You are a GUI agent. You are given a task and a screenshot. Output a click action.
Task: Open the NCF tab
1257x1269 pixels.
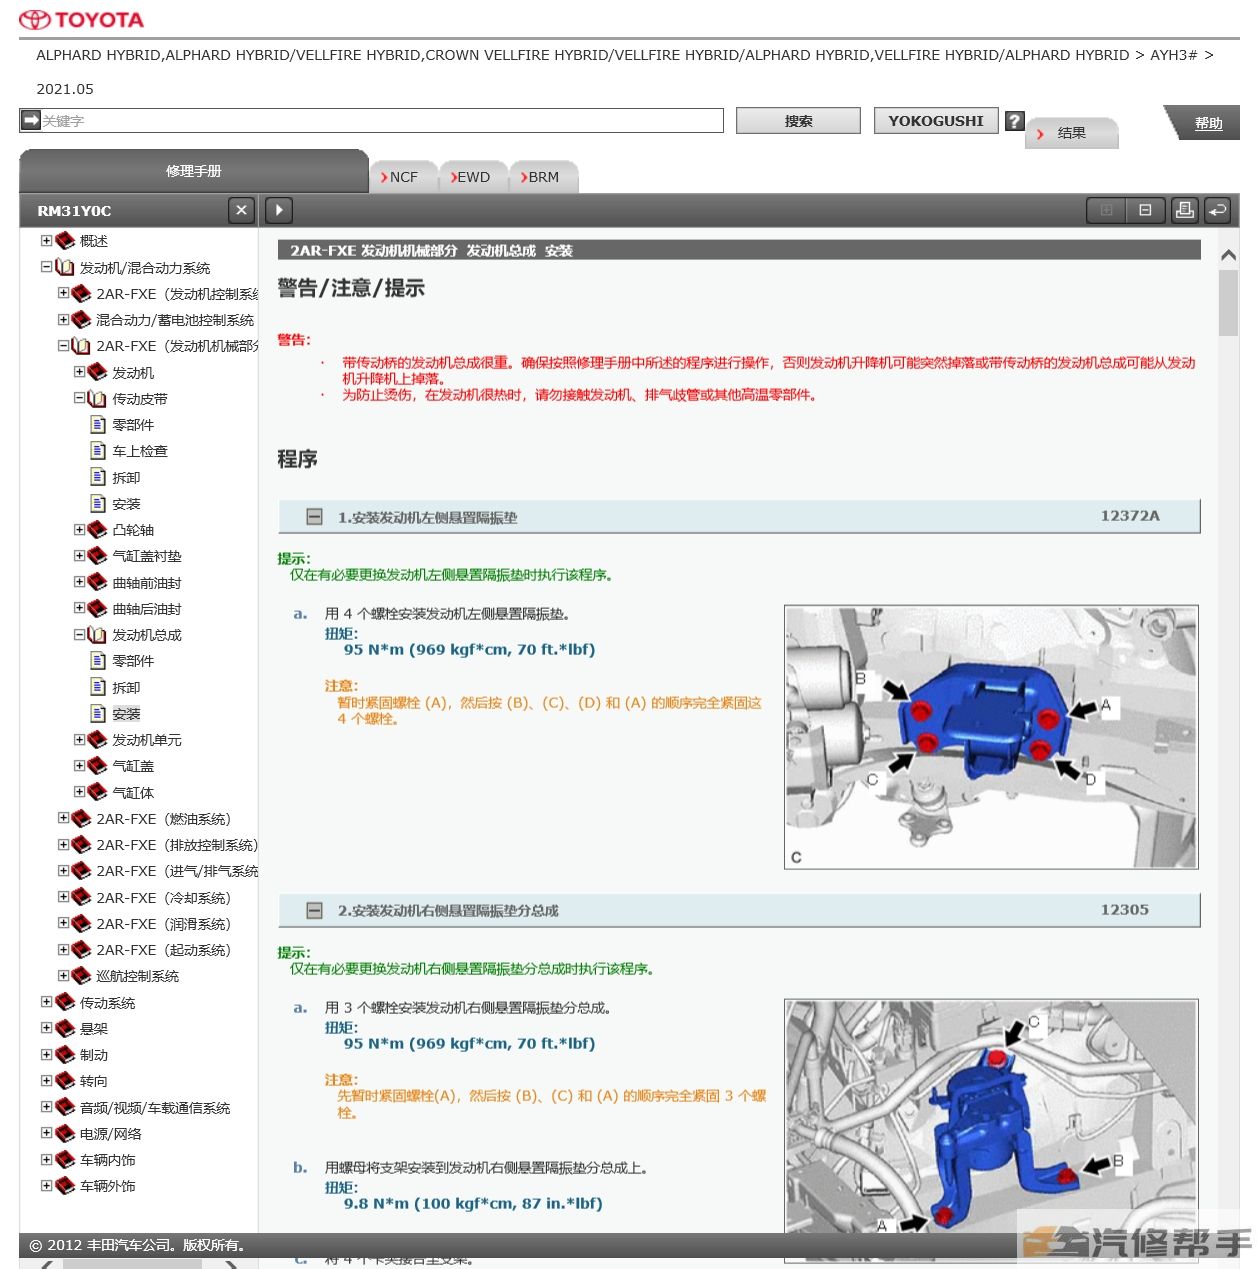404,177
